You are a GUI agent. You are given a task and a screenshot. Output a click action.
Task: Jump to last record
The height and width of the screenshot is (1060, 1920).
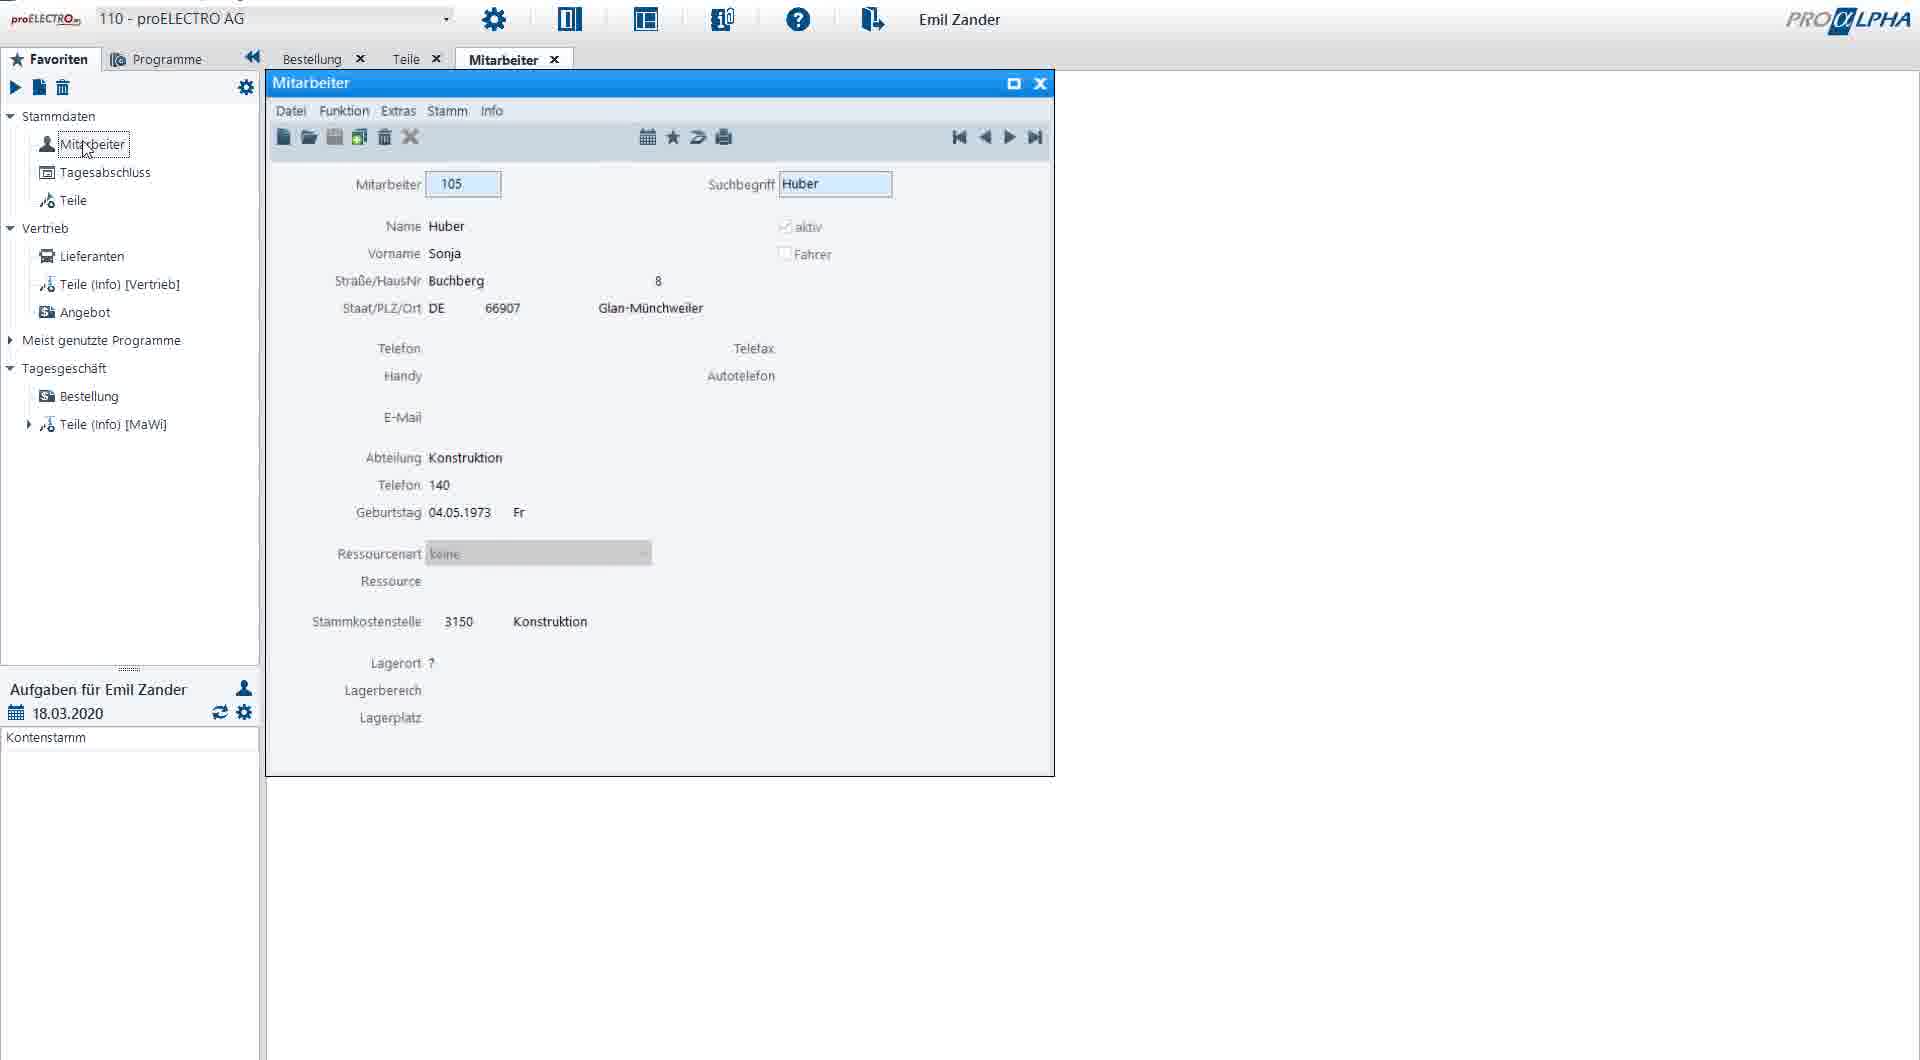[1035, 137]
